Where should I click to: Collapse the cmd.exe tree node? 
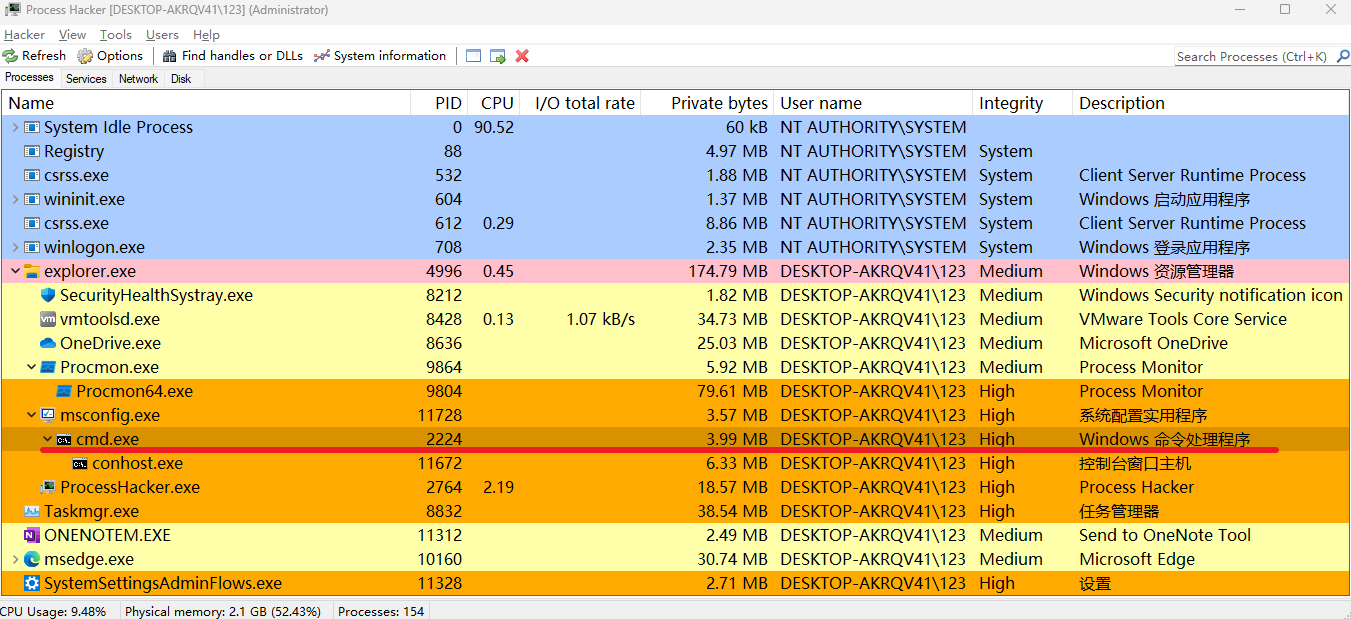47,439
